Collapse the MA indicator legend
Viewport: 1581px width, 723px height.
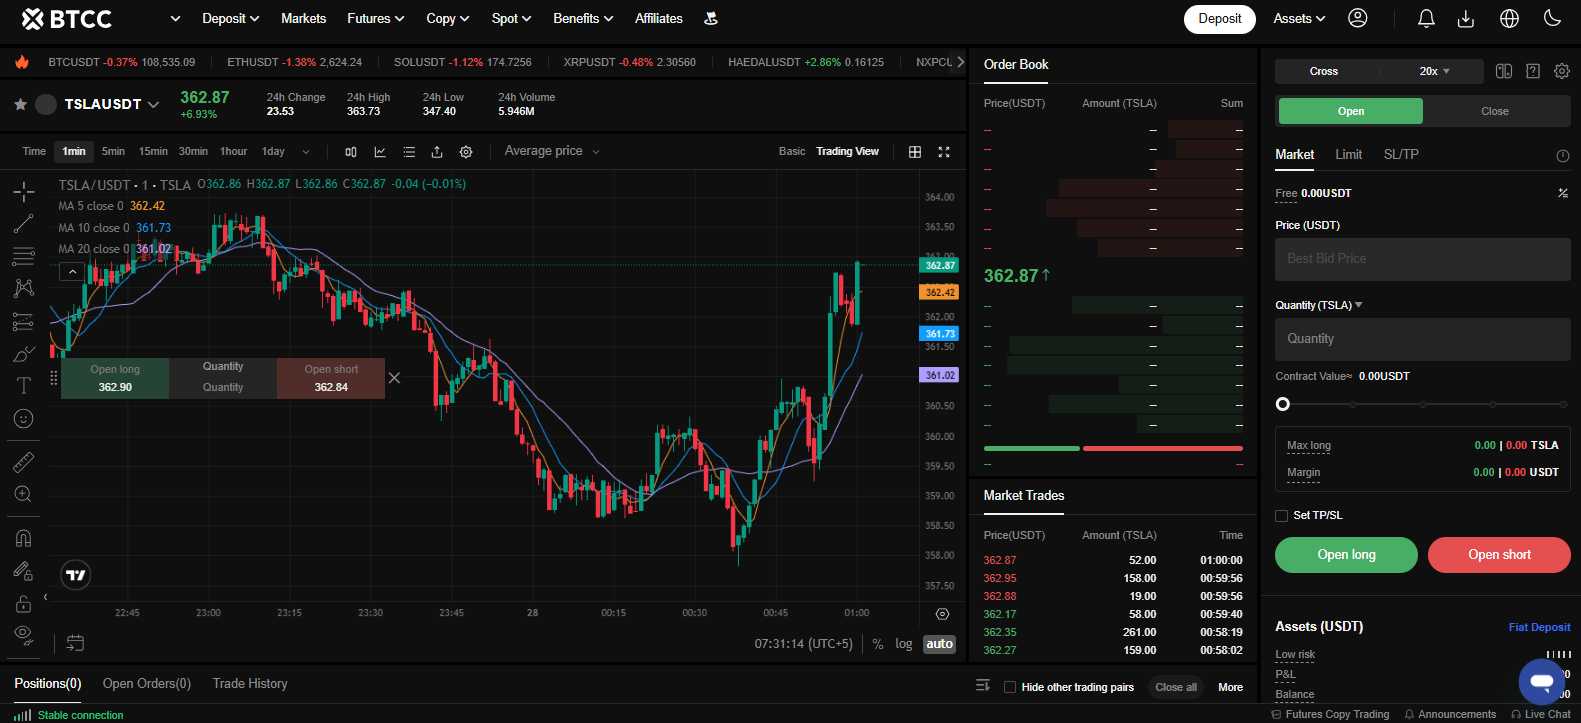tap(71, 271)
